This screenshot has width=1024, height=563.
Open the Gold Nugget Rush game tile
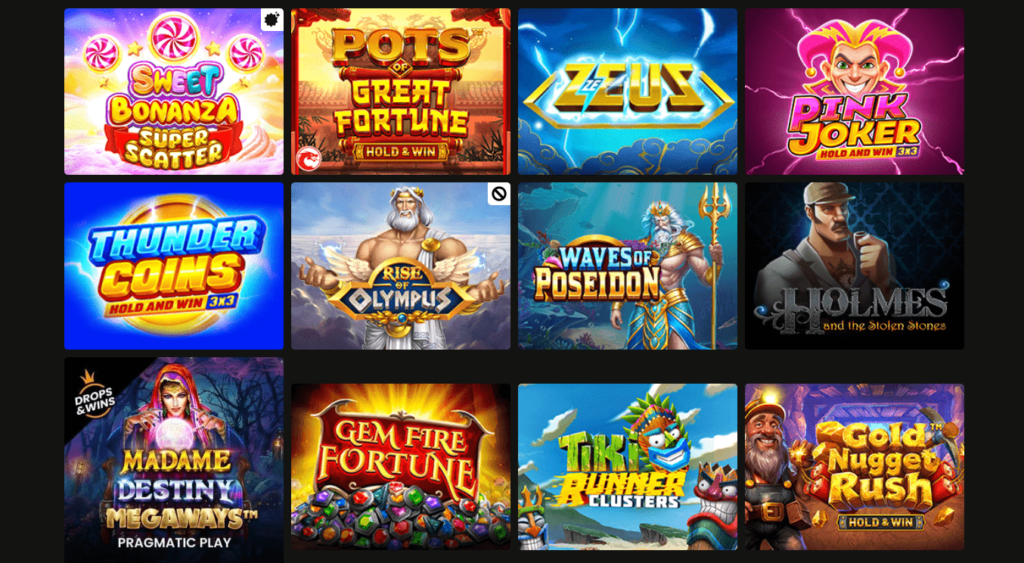click(854, 466)
